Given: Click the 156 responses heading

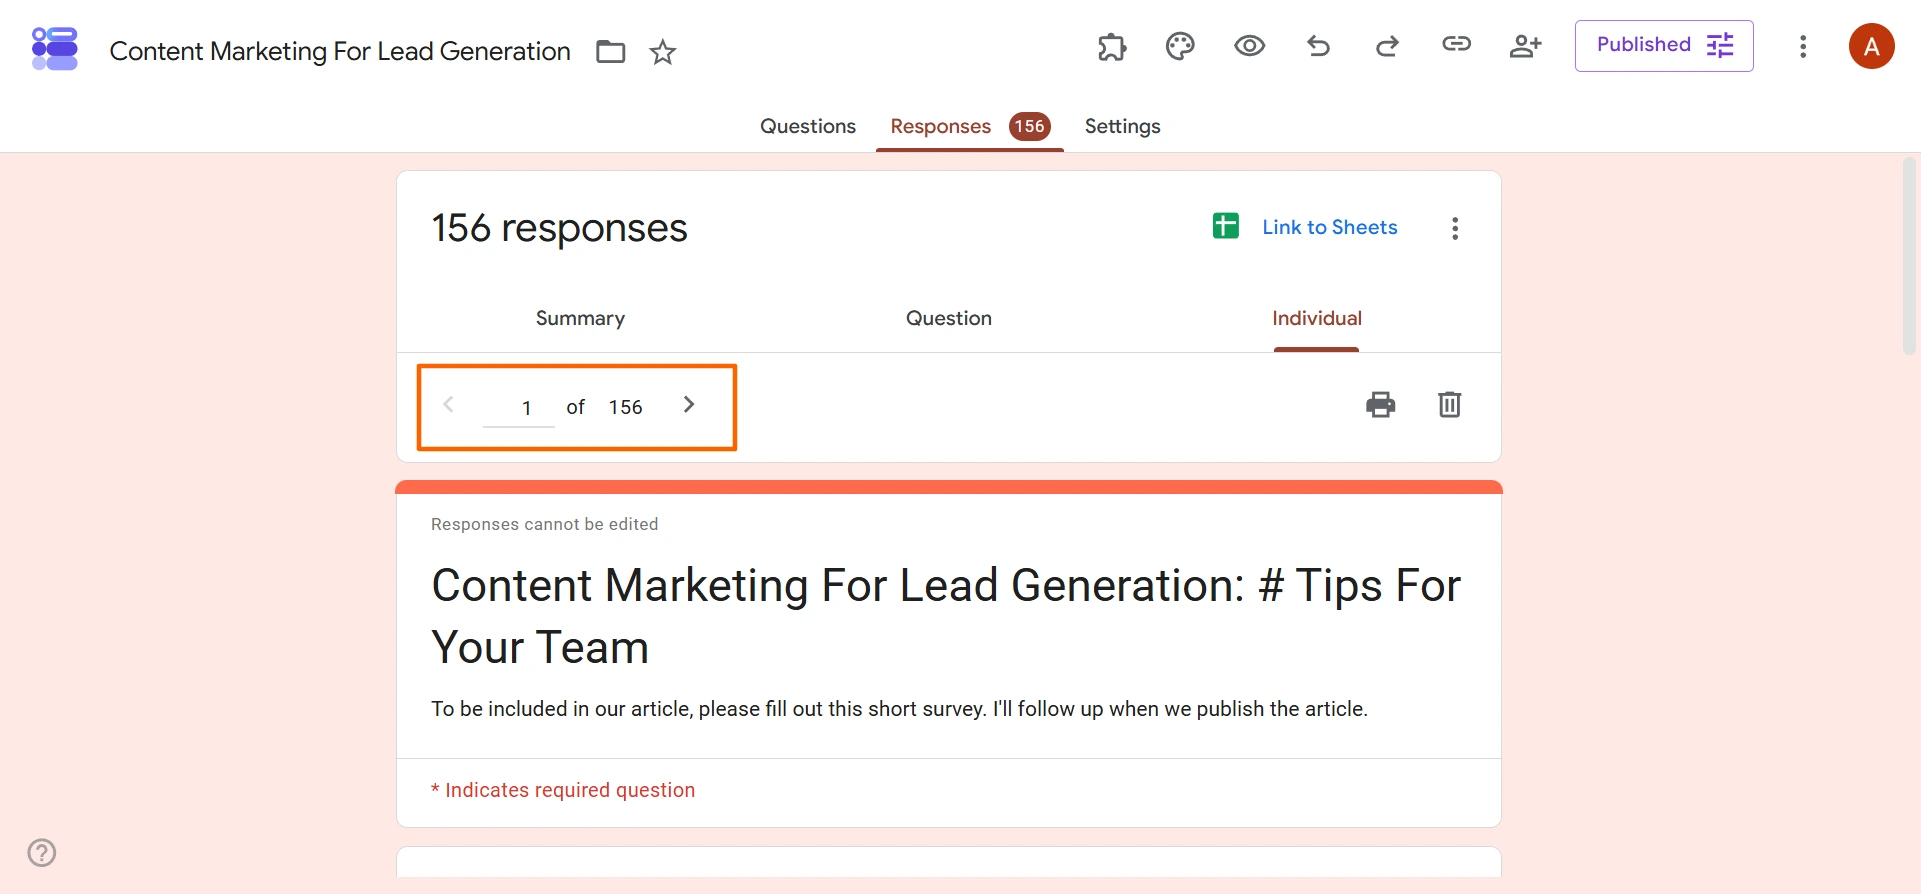Looking at the screenshot, I should pos(559,228).
